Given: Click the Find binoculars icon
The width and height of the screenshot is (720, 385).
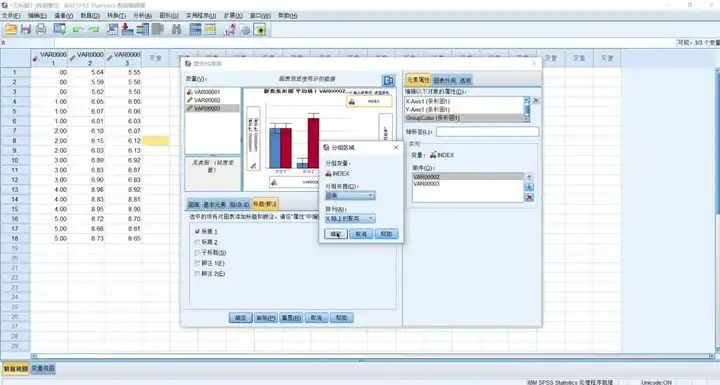Looking at the screenshot, I should 176,30.
